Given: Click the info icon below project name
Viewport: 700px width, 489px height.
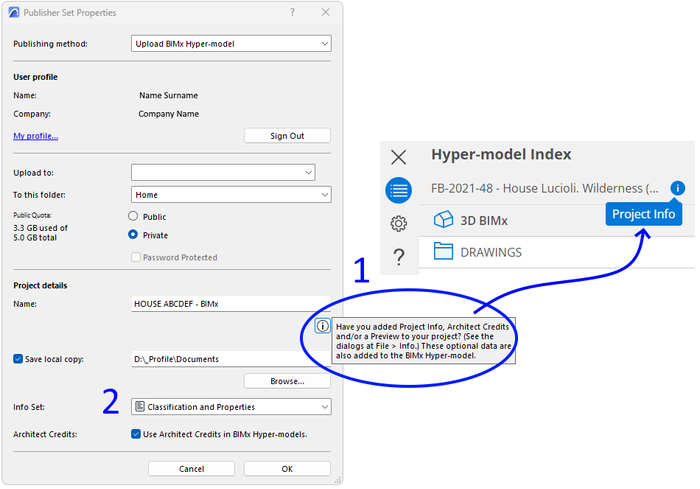Looking at the screenshot, I should (322, 326).
